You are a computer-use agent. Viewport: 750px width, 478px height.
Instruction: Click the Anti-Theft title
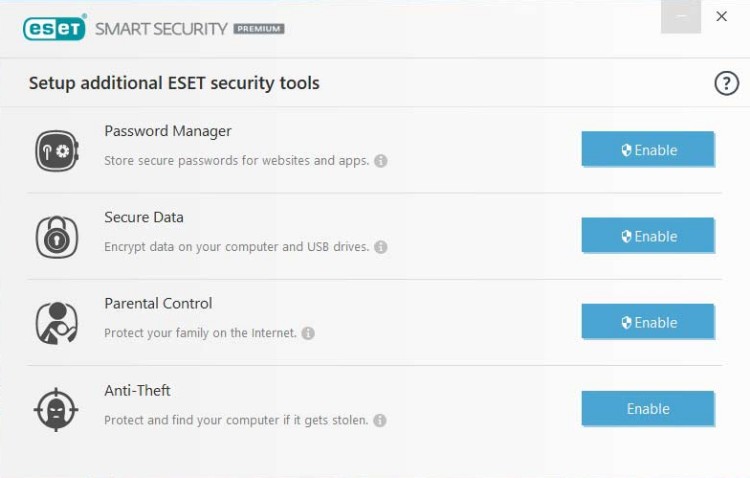pos(137,390)
